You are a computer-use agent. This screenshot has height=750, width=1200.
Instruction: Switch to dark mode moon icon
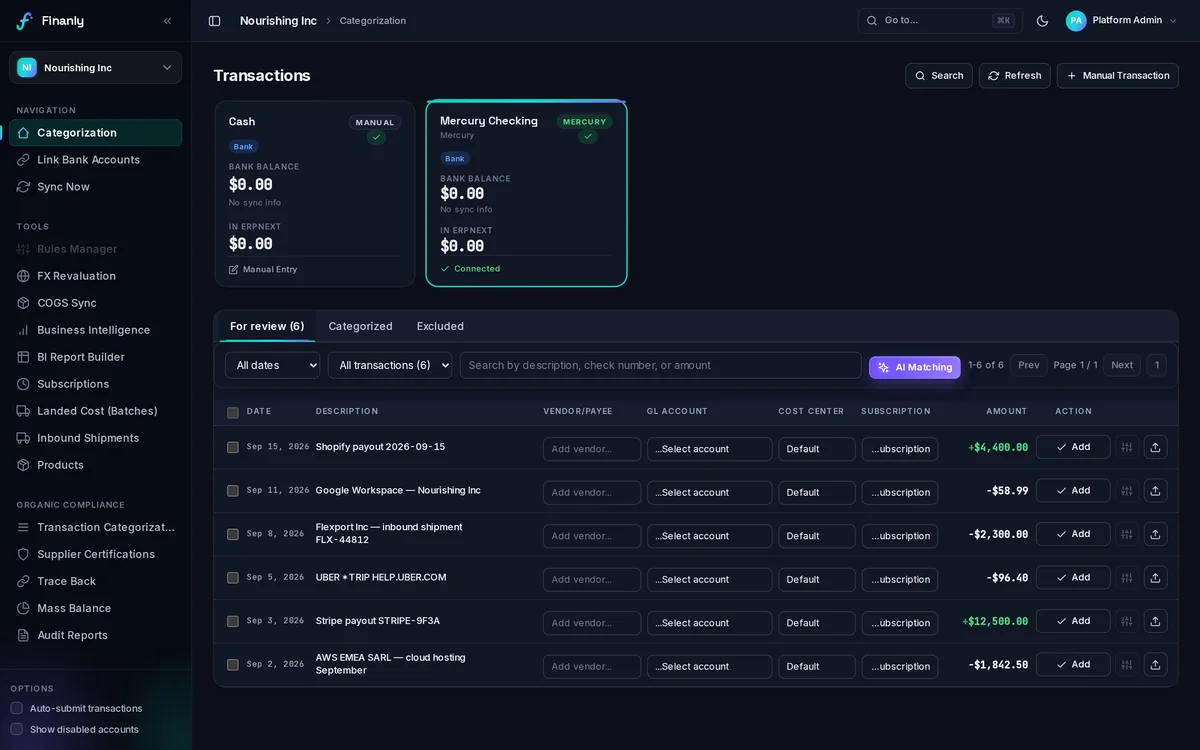pos(1042,21)
